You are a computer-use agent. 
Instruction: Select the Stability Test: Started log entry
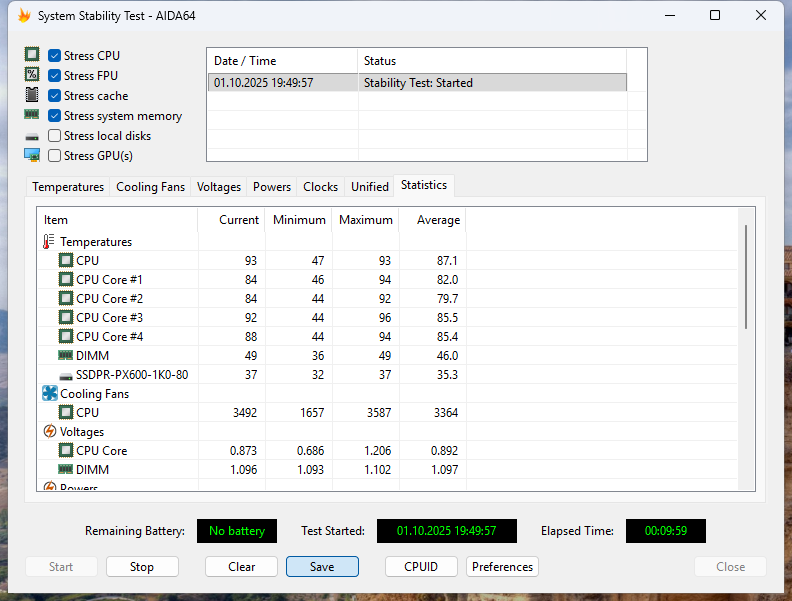pos(417,83)
